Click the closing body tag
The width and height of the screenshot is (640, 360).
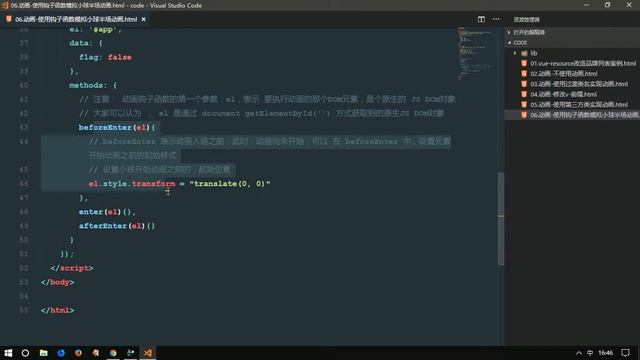pyautogui.click(x=57, y=282)
